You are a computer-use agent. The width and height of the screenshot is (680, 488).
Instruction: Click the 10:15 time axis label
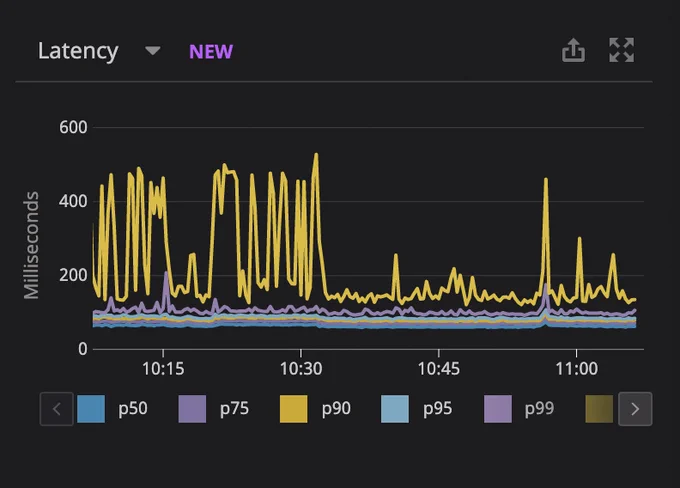click(x=163, y=369)
